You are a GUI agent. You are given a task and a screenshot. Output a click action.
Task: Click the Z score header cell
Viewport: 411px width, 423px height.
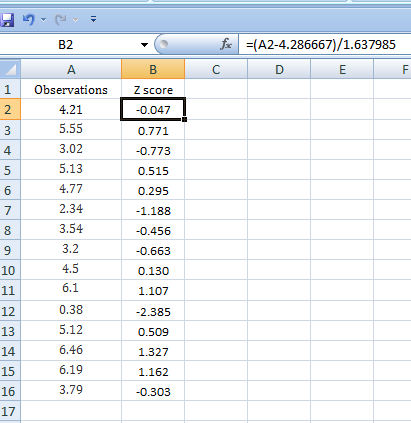(153, 89)
